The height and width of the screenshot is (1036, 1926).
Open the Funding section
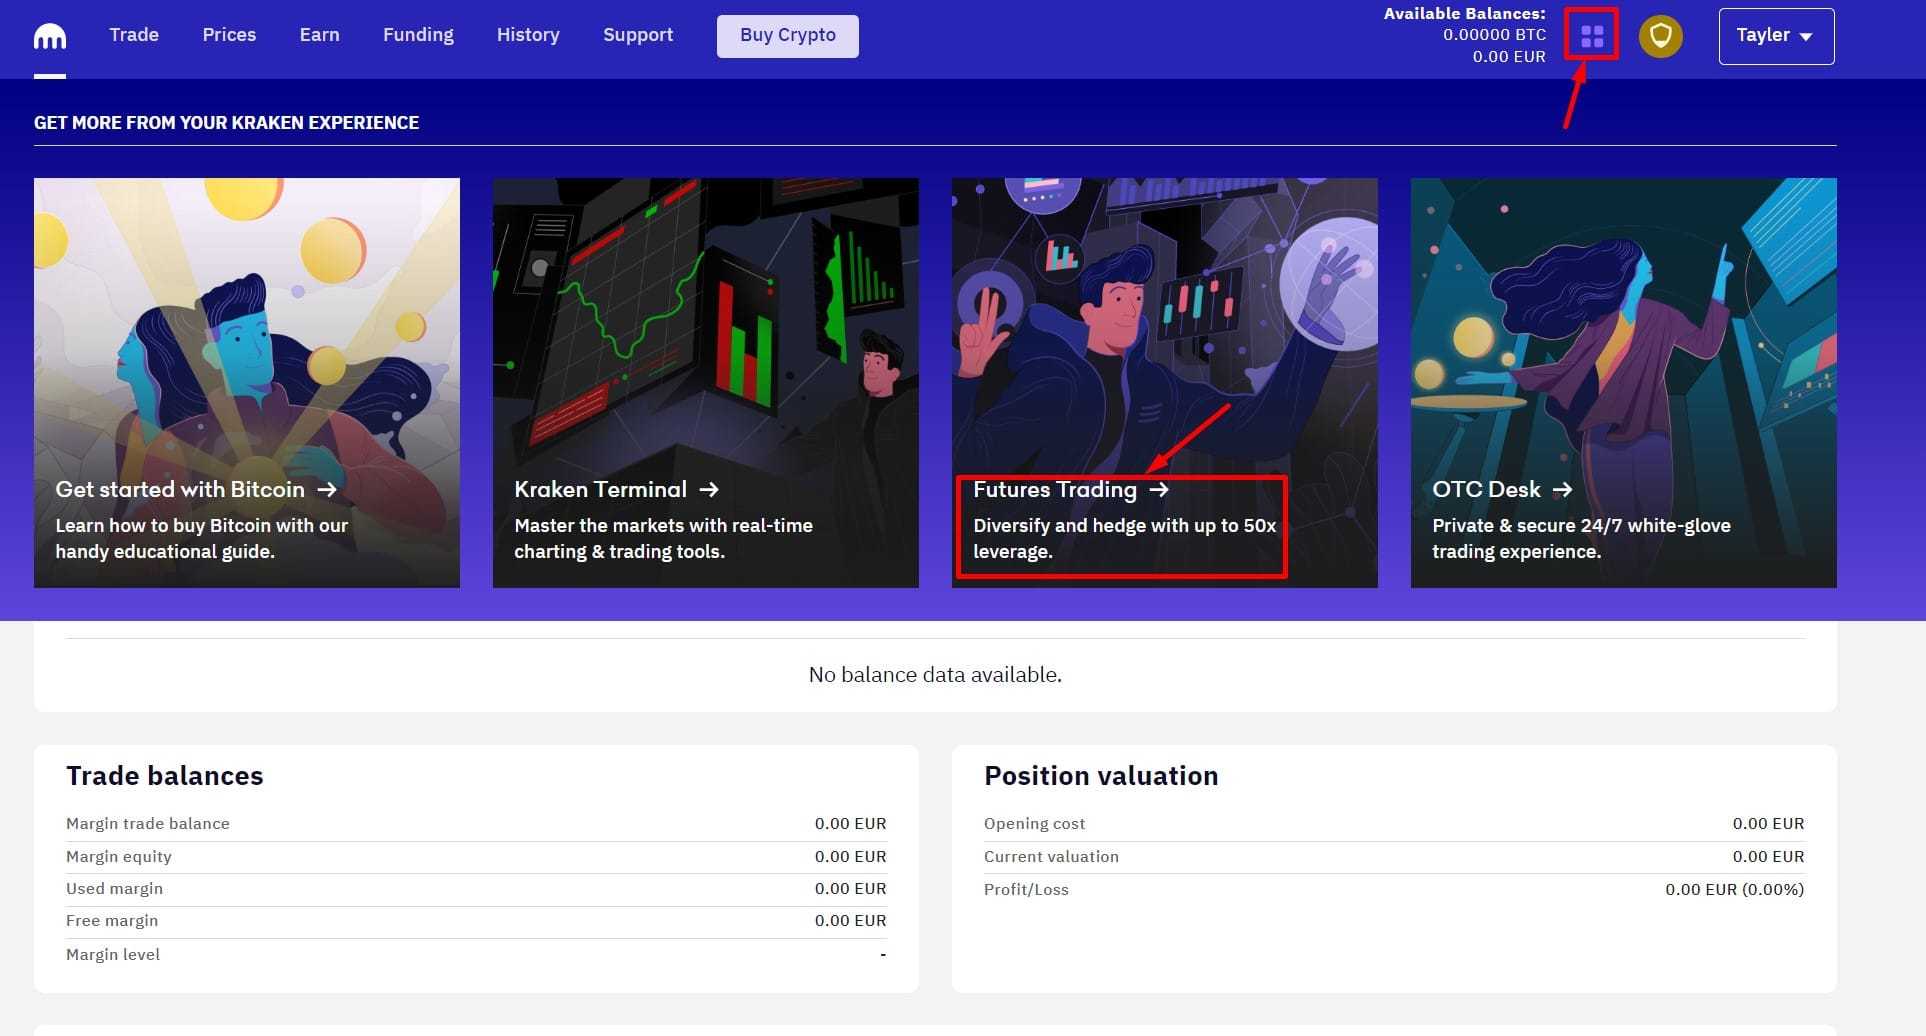(x=418, y=35)
